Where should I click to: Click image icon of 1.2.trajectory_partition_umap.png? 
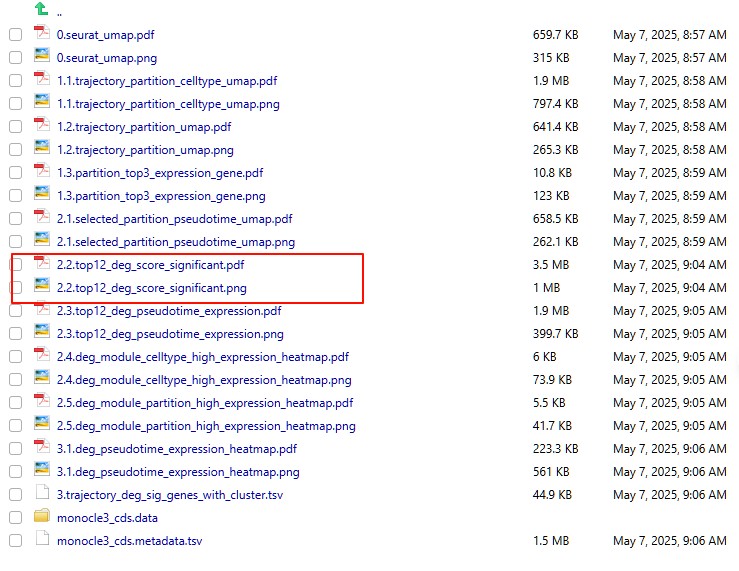pos(42,148)
